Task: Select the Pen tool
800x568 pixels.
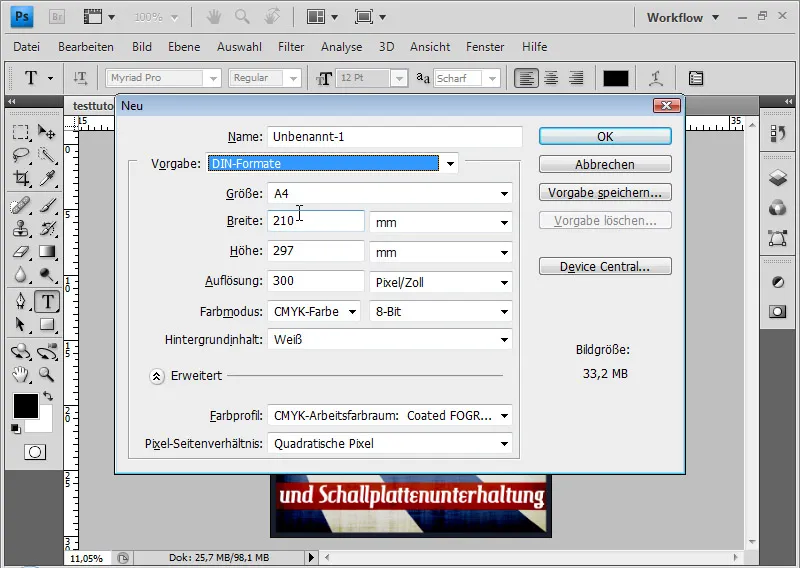Action: point(20,302)
